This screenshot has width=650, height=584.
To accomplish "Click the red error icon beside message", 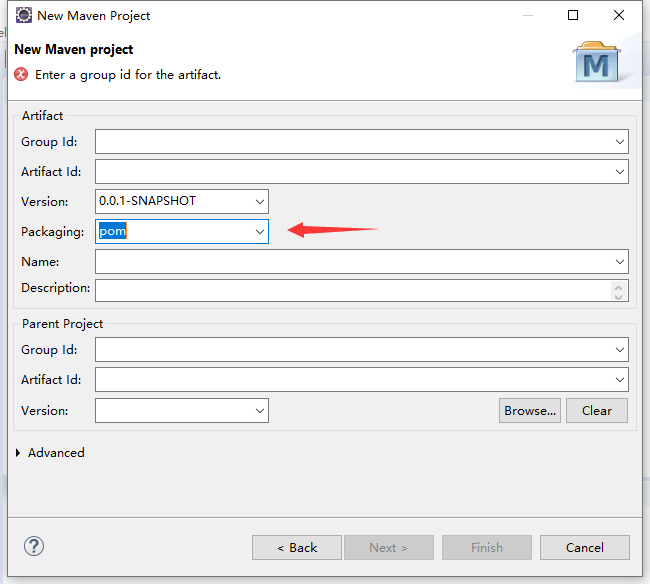I will 21,75.
